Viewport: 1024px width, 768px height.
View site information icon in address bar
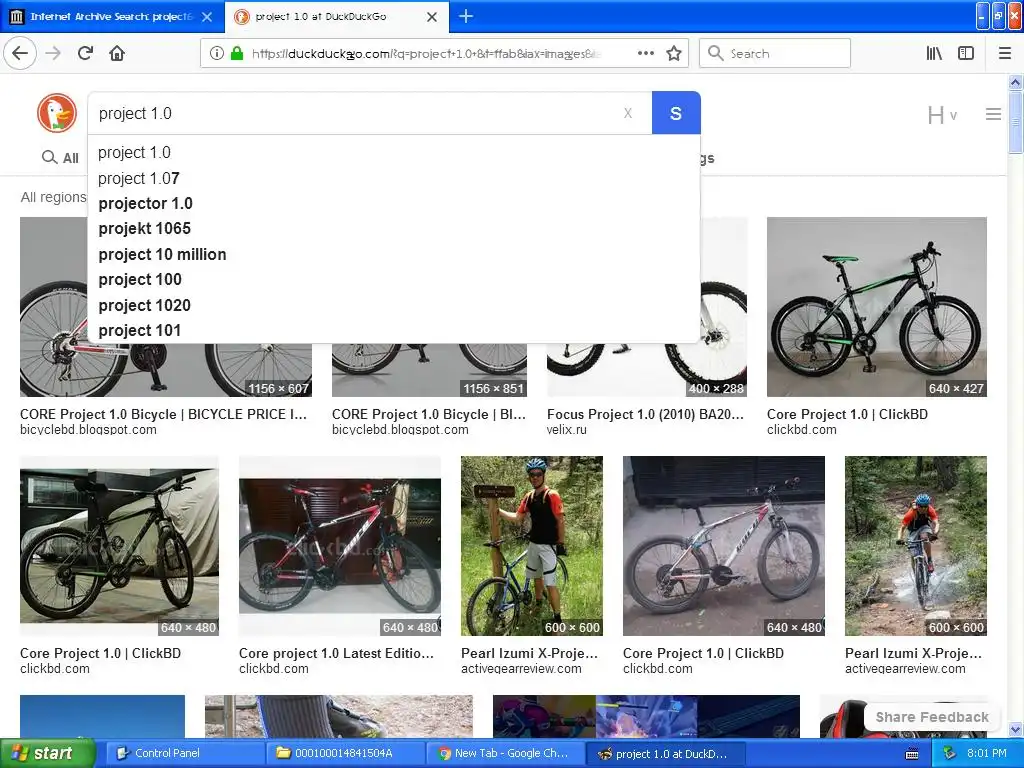(x=217, y=54)
